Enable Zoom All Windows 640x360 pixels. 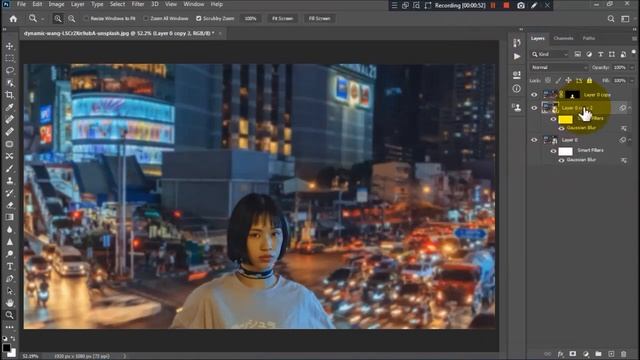pyautogui.click(x=146, y=19)
